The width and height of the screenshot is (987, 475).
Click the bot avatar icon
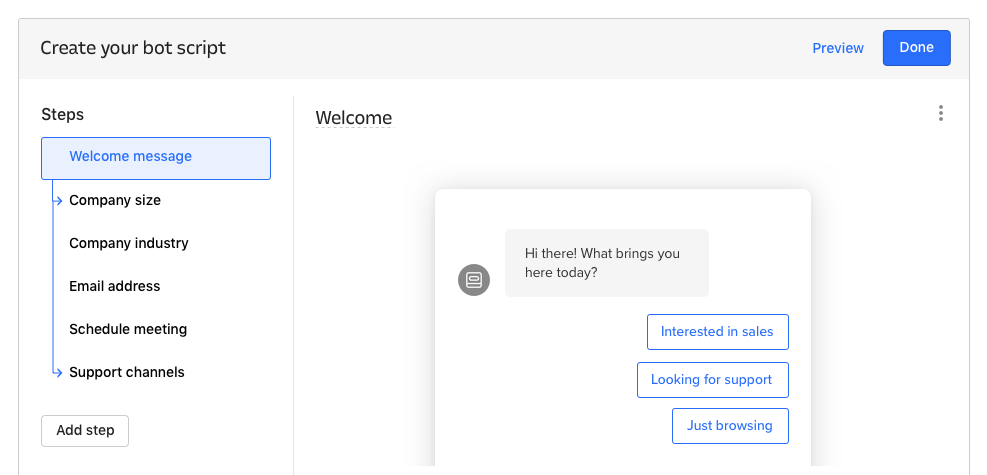pos(474,280)
